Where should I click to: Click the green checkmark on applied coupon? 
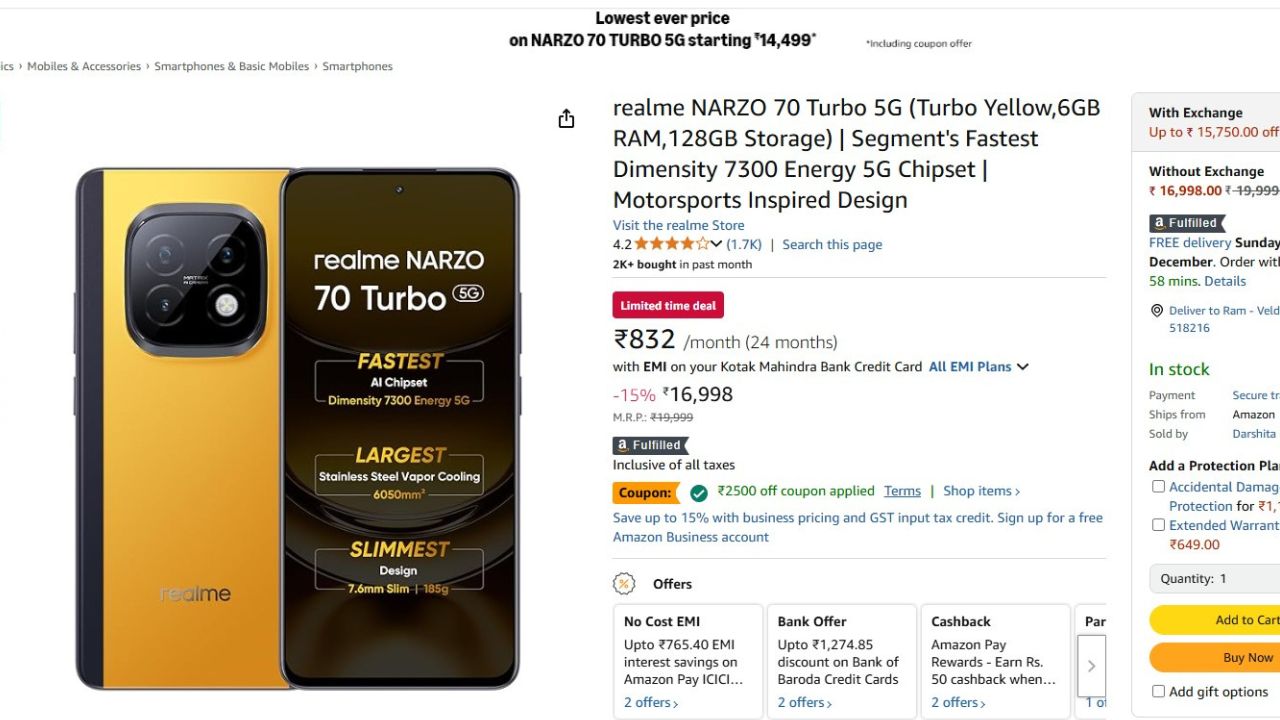click(698, 491)
